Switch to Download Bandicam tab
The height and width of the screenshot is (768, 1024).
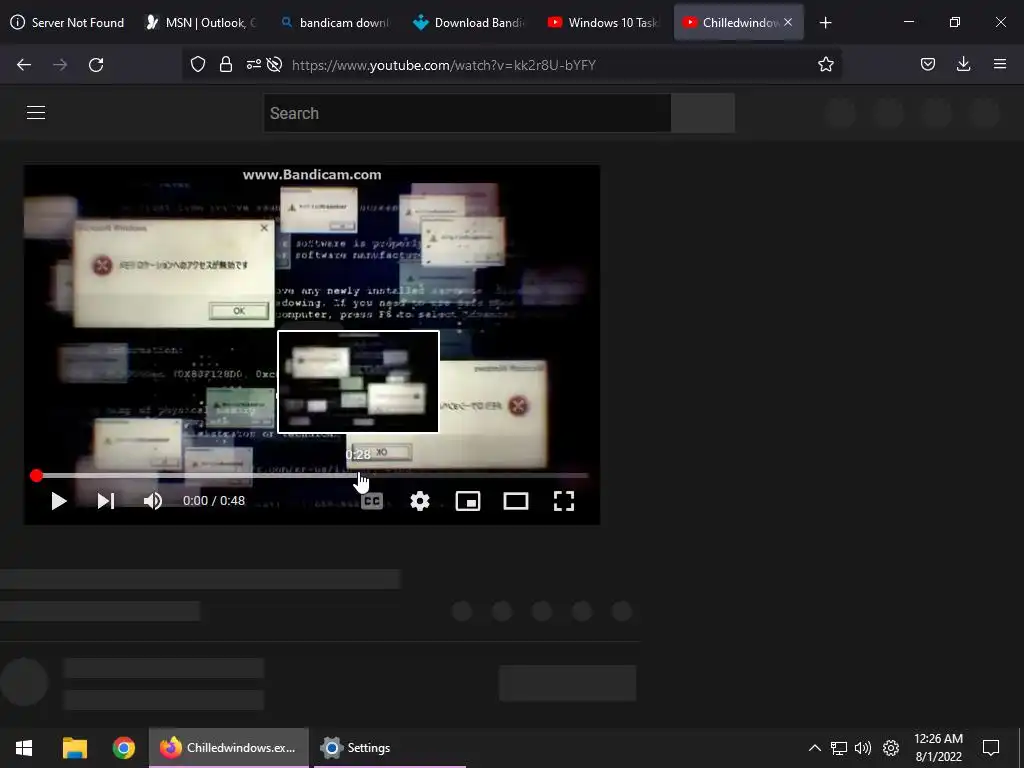coord(470,22)
